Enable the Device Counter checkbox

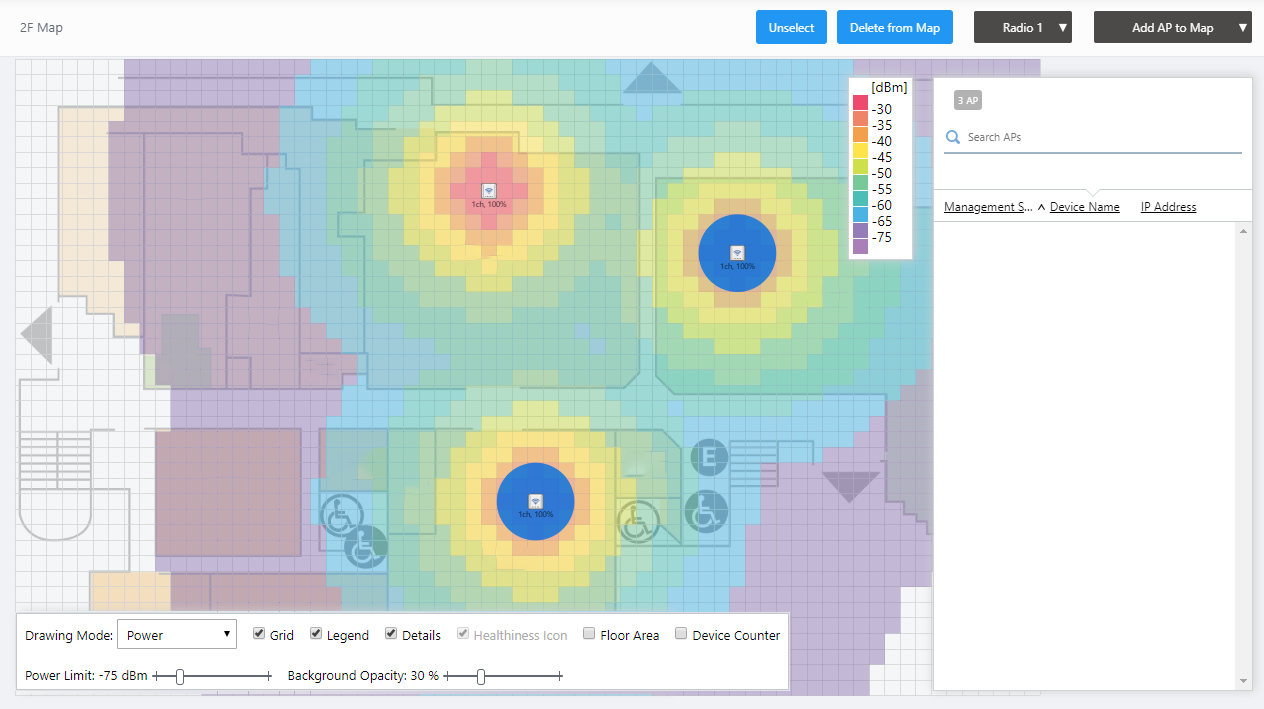click(x=681, y=634)
